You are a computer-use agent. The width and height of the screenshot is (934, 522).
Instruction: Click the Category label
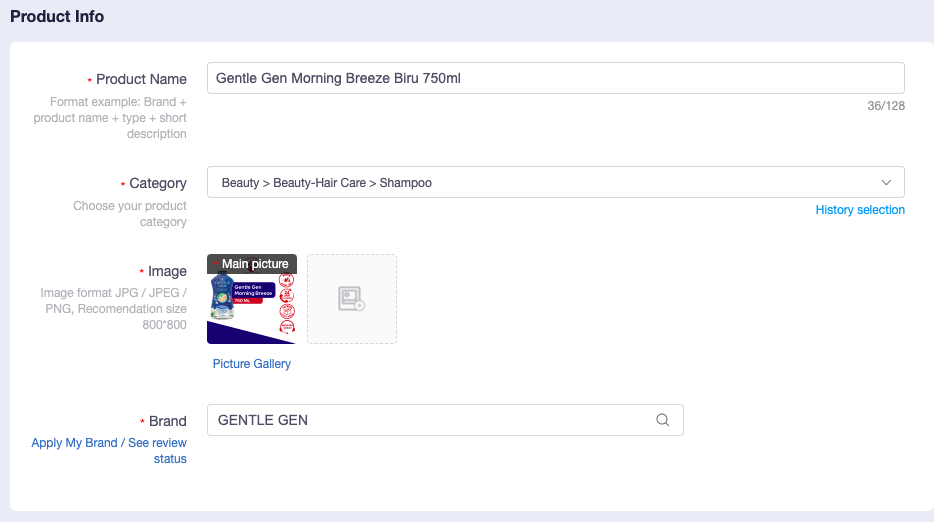click(x=158, y=184)
